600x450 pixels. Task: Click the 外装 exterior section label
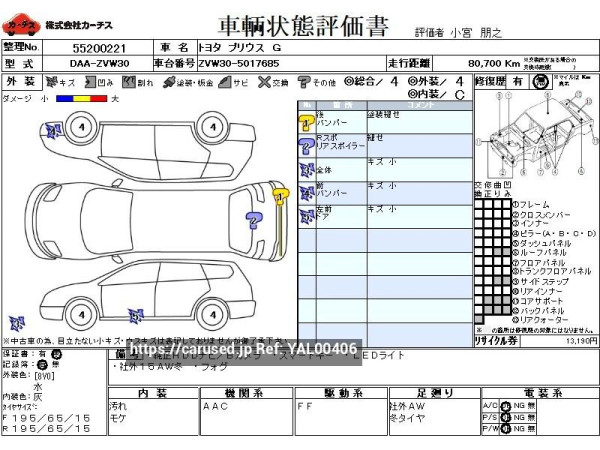coord(20,82)
